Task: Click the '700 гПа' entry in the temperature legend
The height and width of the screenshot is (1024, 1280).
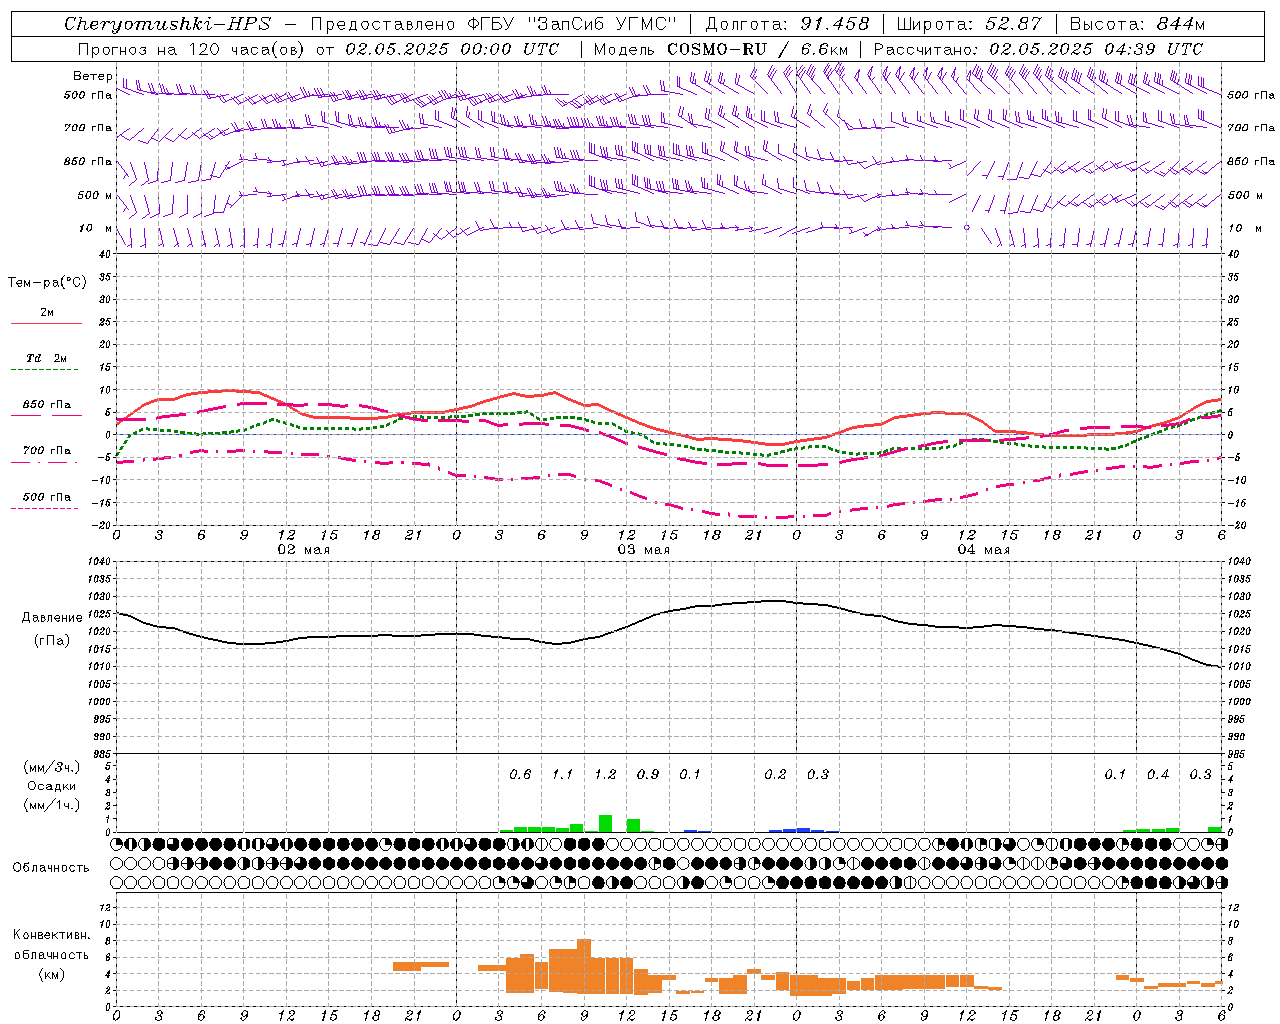Action: pyautogui.click(x=46, y=450)
